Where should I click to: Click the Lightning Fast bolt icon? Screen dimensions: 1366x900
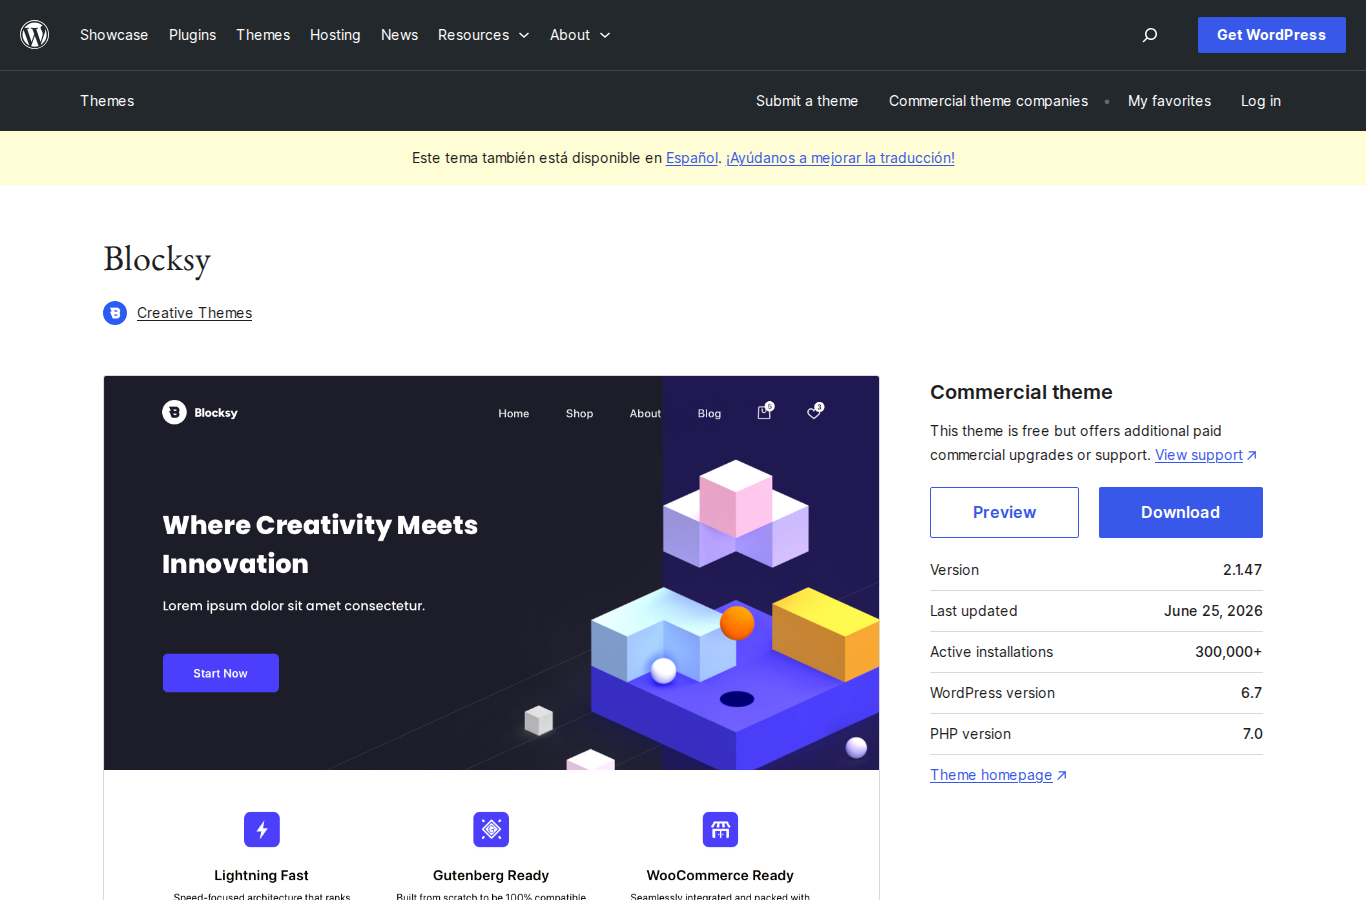[x=262, y=829]
